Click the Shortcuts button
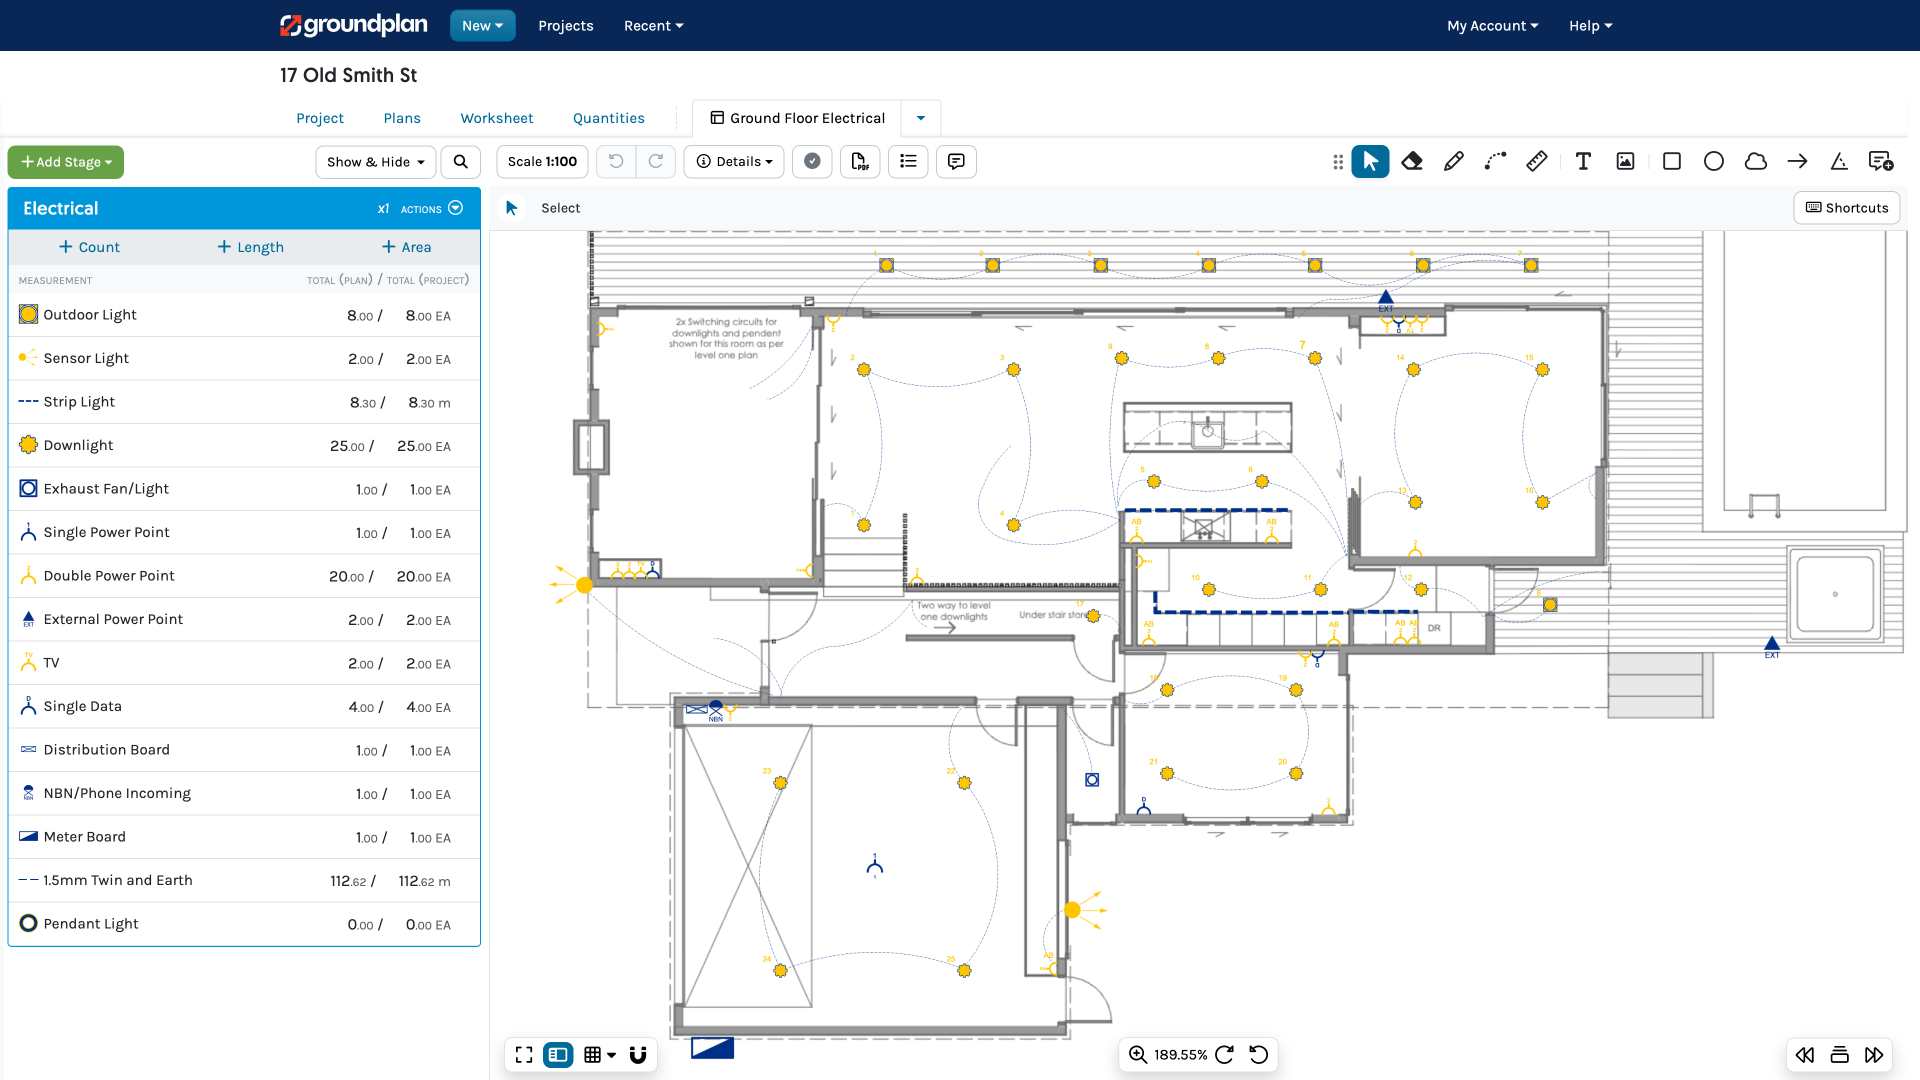 tap(1846, 208)
